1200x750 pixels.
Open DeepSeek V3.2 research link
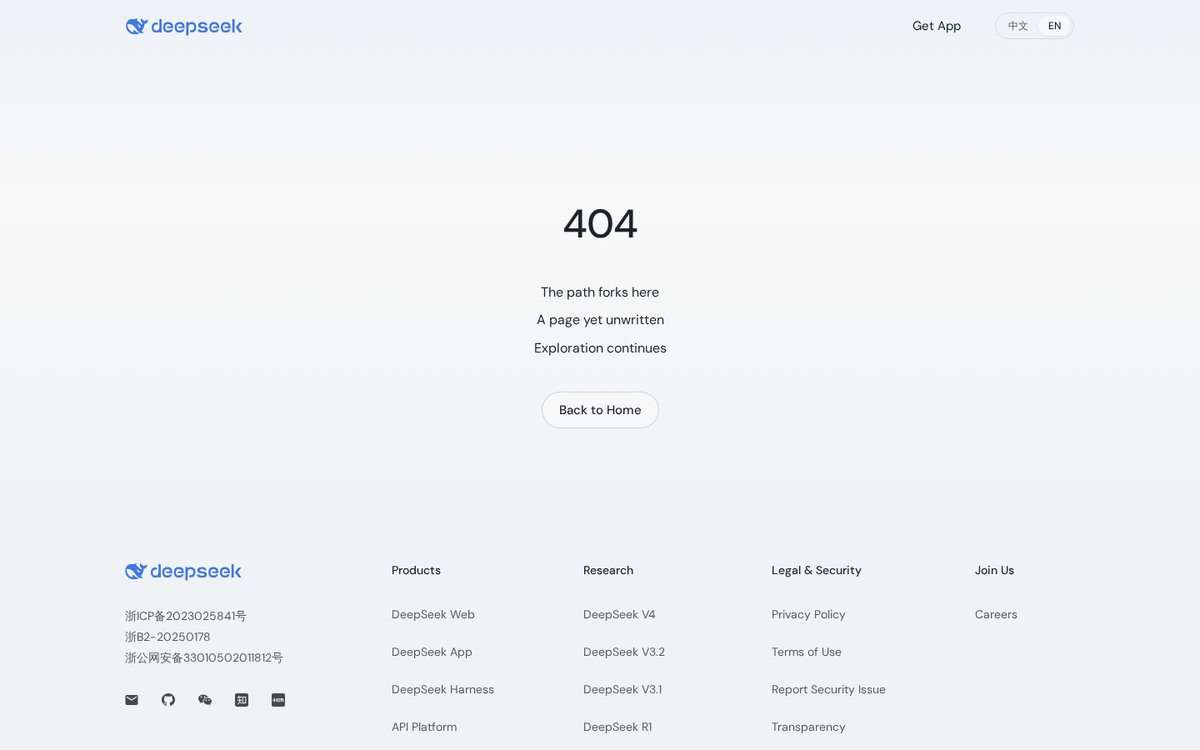tap(624, 652)
